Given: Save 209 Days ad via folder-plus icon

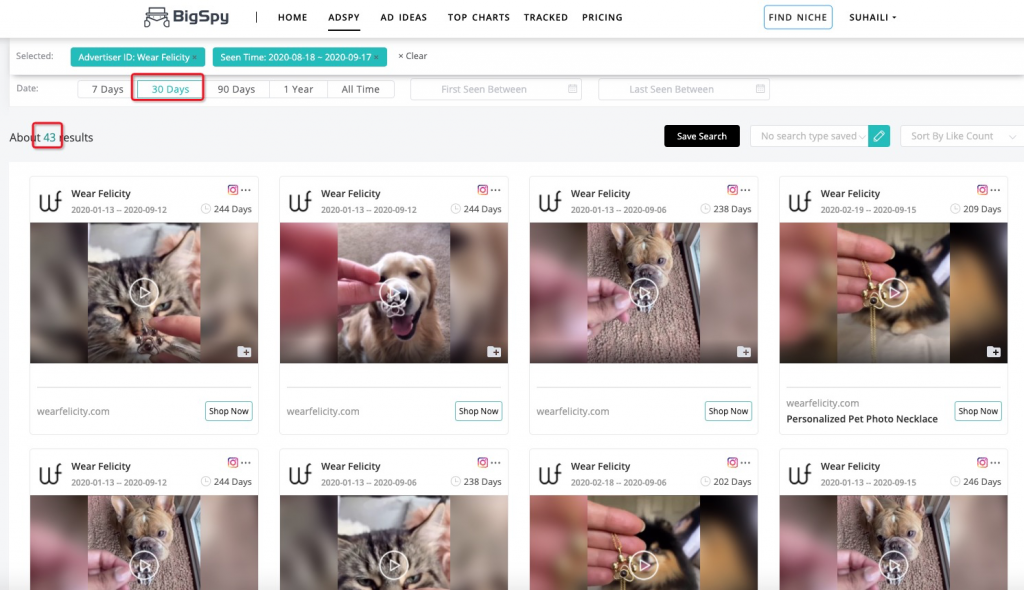Looking at the screenshot, I should click(x=993, y=352).
